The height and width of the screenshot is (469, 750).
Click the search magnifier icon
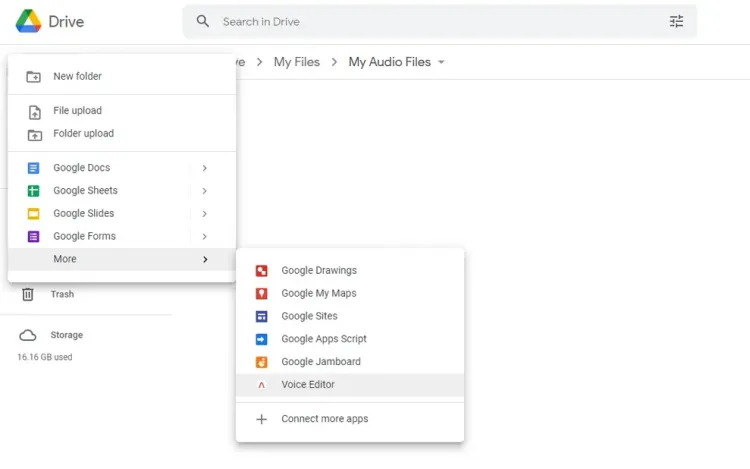pos(203,21)
